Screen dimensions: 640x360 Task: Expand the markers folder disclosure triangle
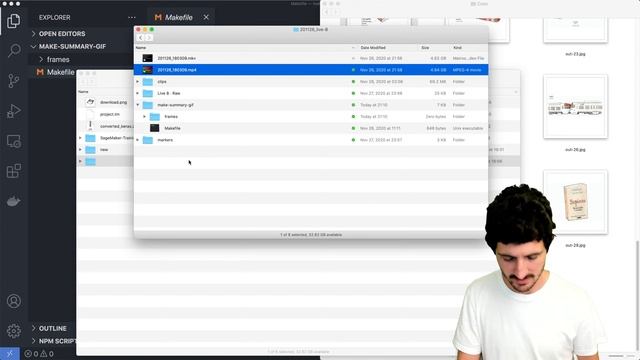tap(138, 140)
